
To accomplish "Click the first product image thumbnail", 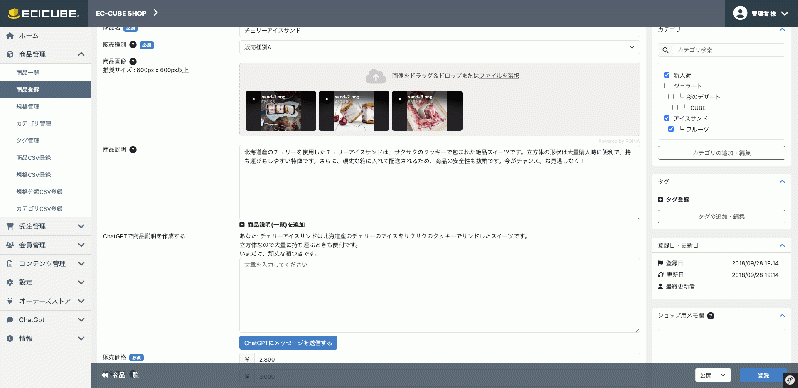I will tap(281, 111).
